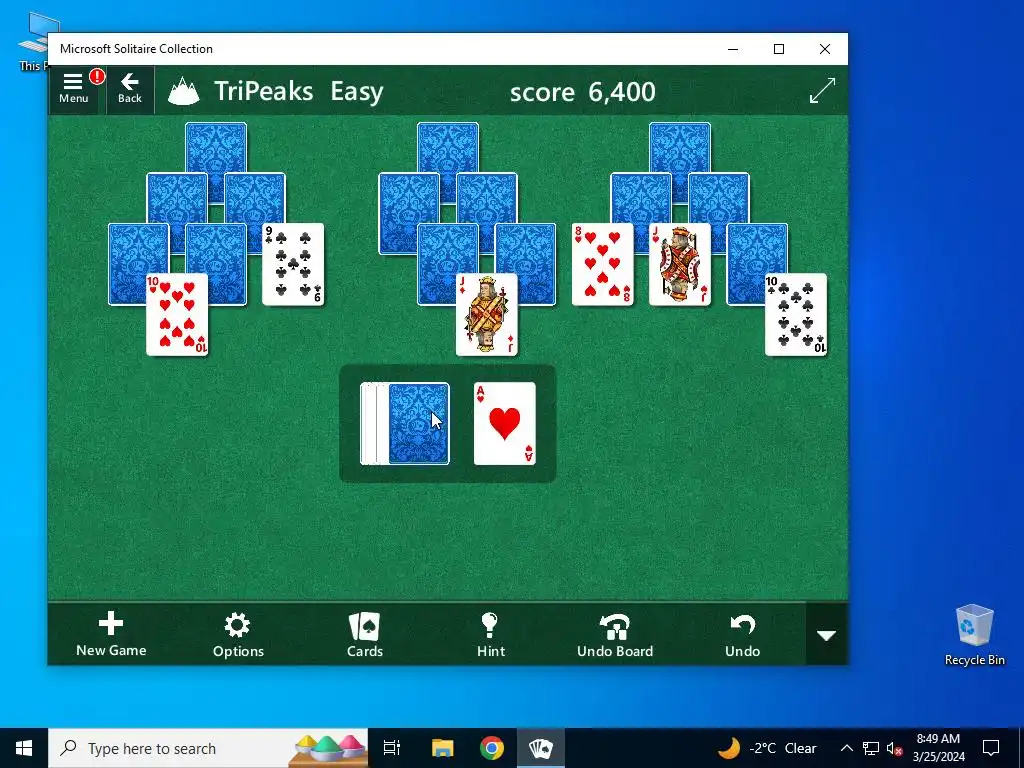Focus the taskbar search box

(x=208, y=748)
